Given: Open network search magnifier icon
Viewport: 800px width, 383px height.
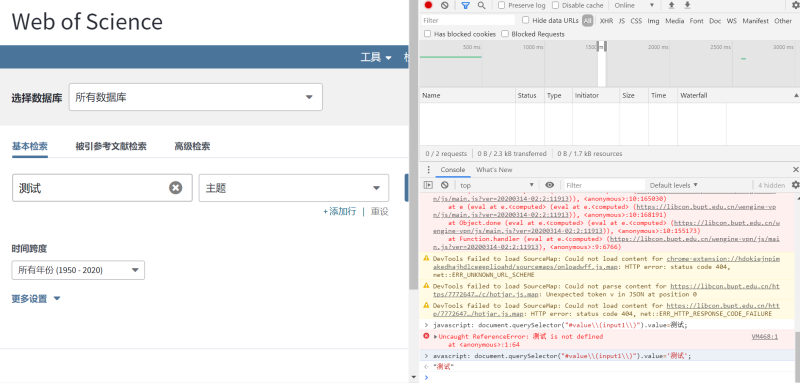Looking at the screenshot, I should point(481,5).
